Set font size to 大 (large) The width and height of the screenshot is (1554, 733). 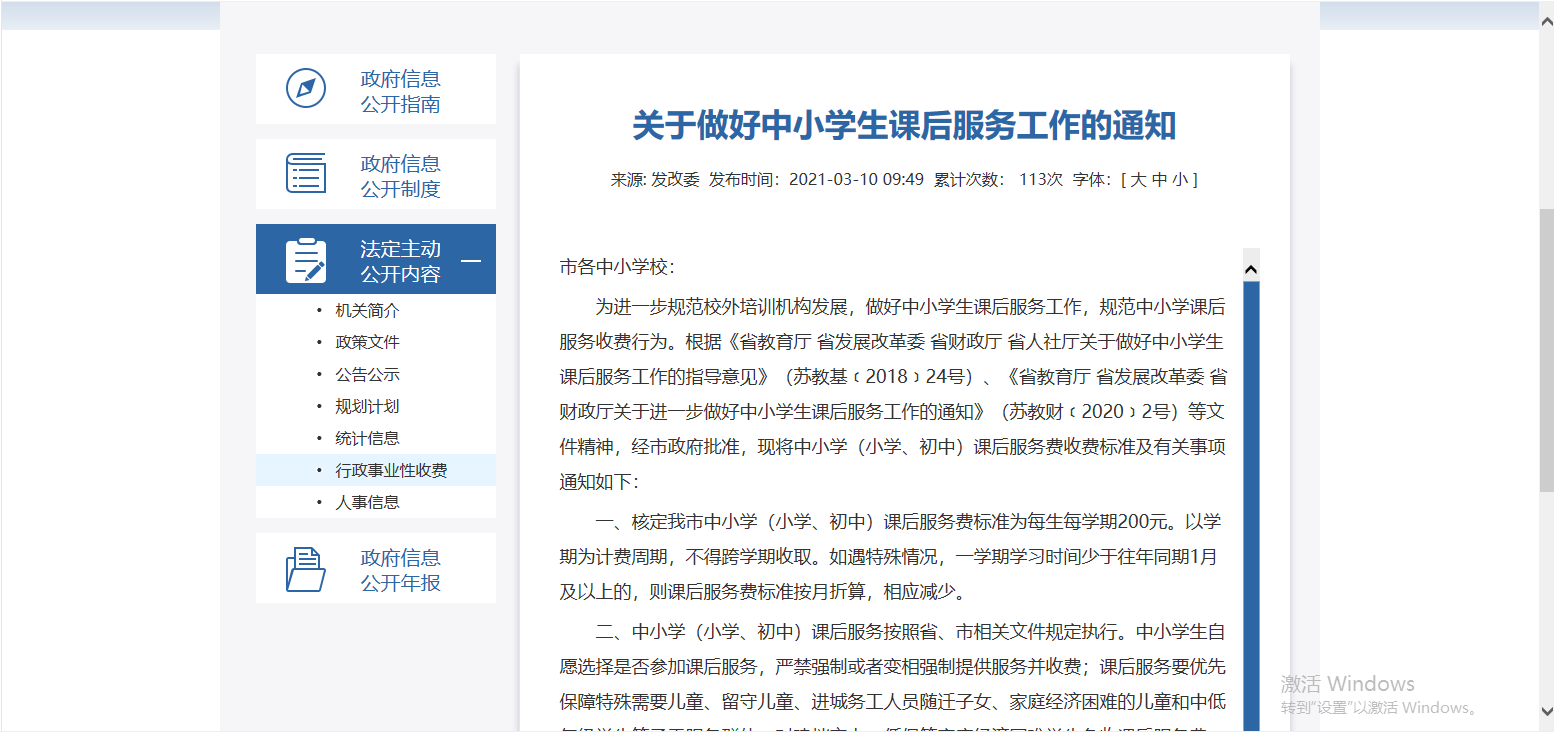point(1138,180)
